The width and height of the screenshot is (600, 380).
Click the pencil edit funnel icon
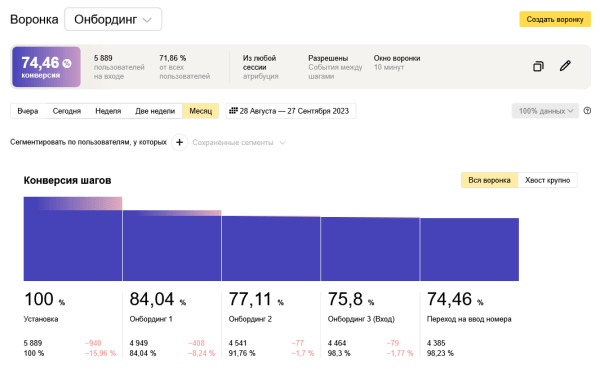[565, 66]
